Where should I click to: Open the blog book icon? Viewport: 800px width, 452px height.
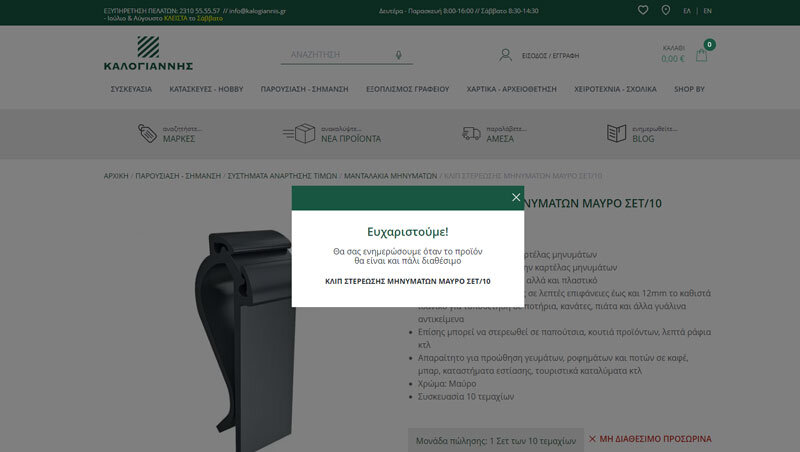[616, 133]
